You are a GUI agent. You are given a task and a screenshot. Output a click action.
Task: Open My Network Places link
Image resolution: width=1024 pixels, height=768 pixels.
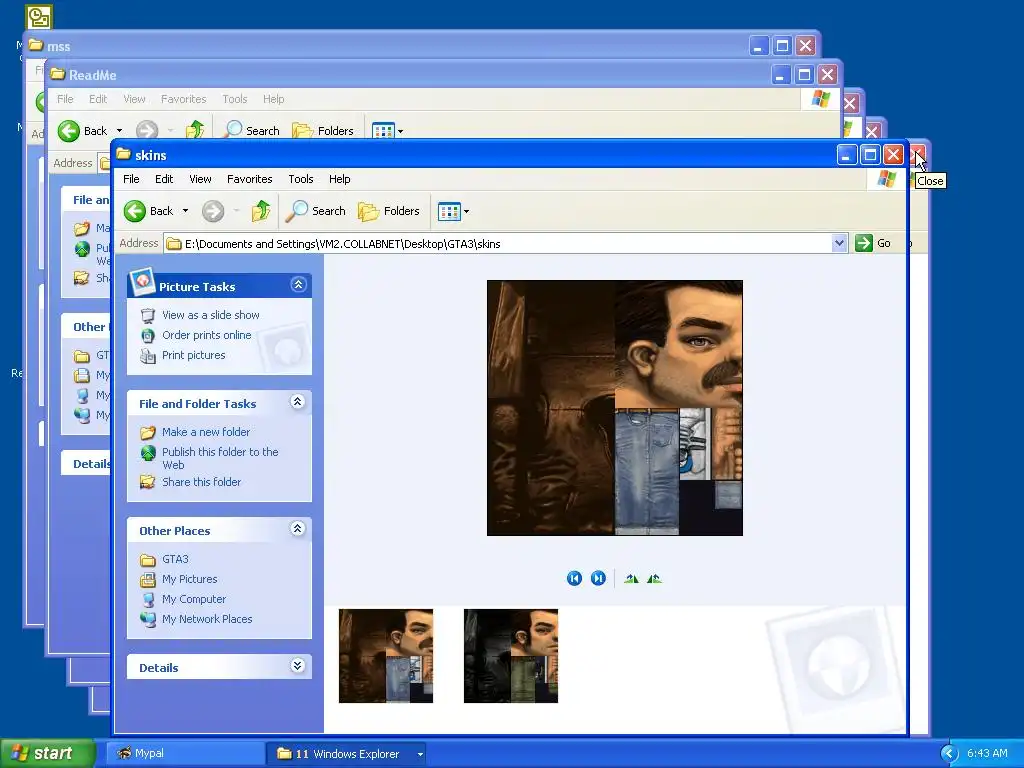point(207,619)
